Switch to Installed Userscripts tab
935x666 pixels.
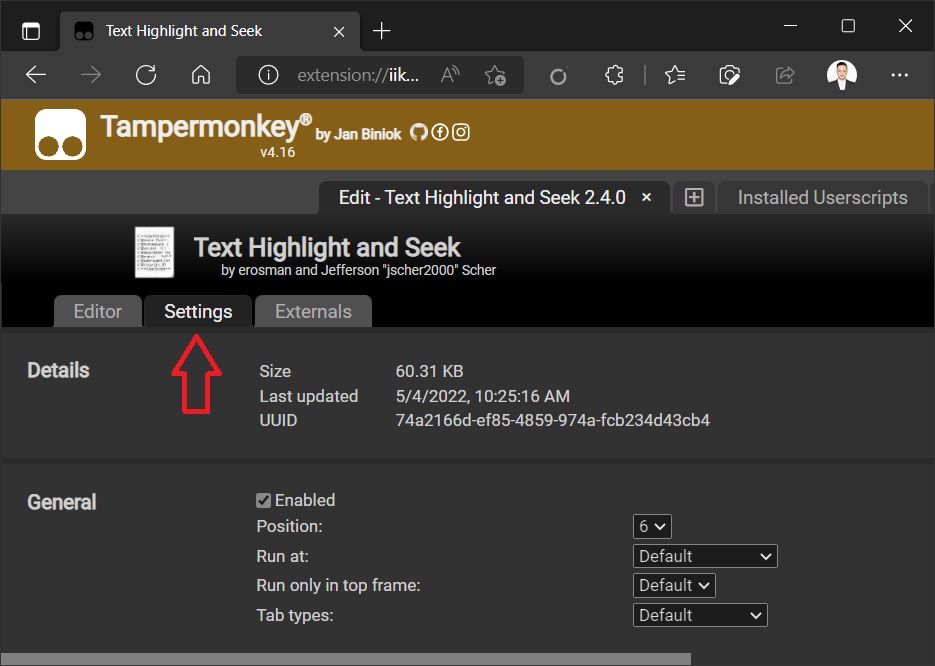[822, 197]
